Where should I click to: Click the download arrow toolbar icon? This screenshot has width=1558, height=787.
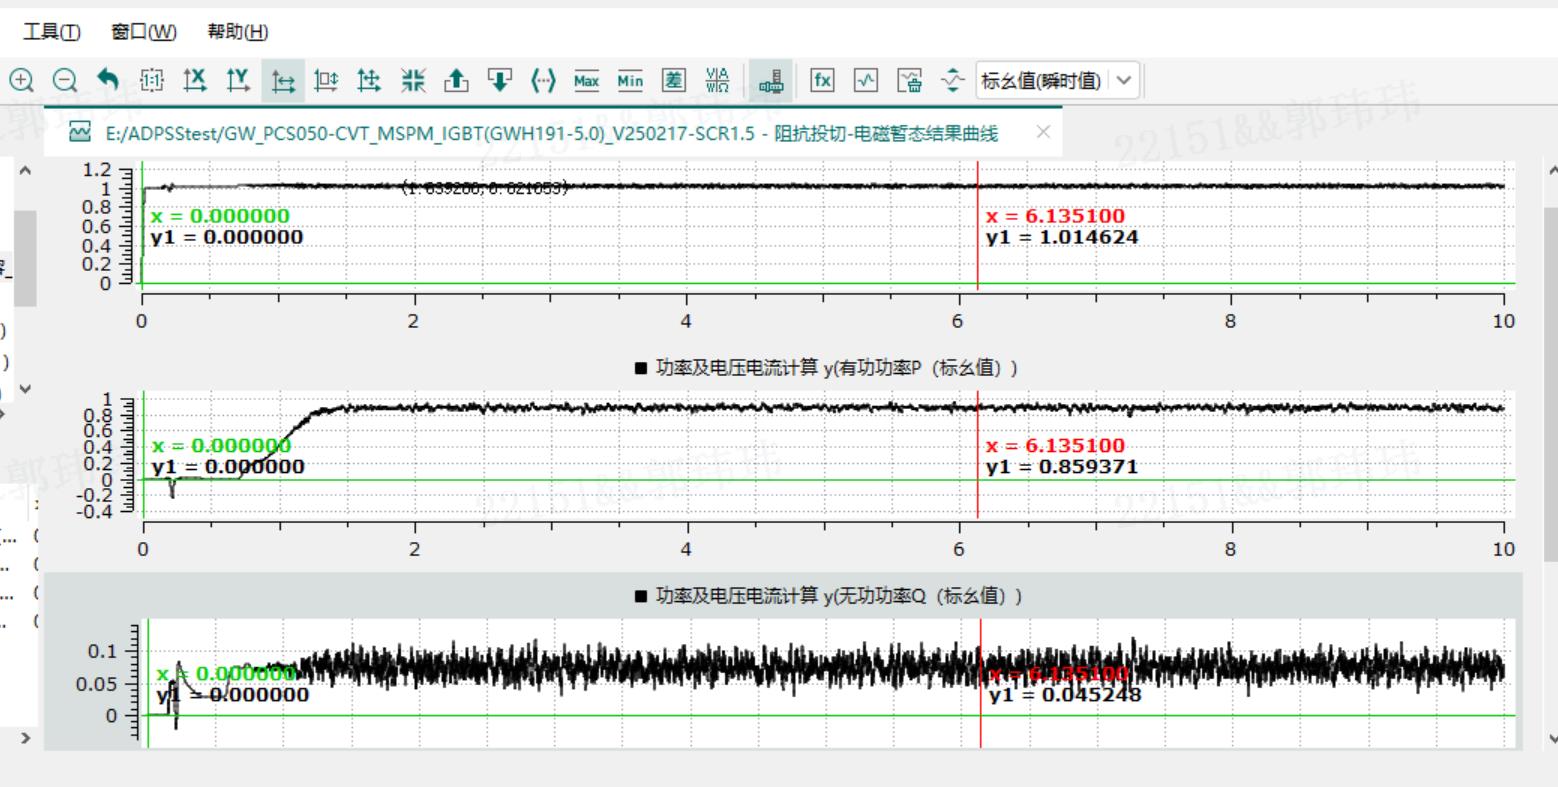click(499, 80)
